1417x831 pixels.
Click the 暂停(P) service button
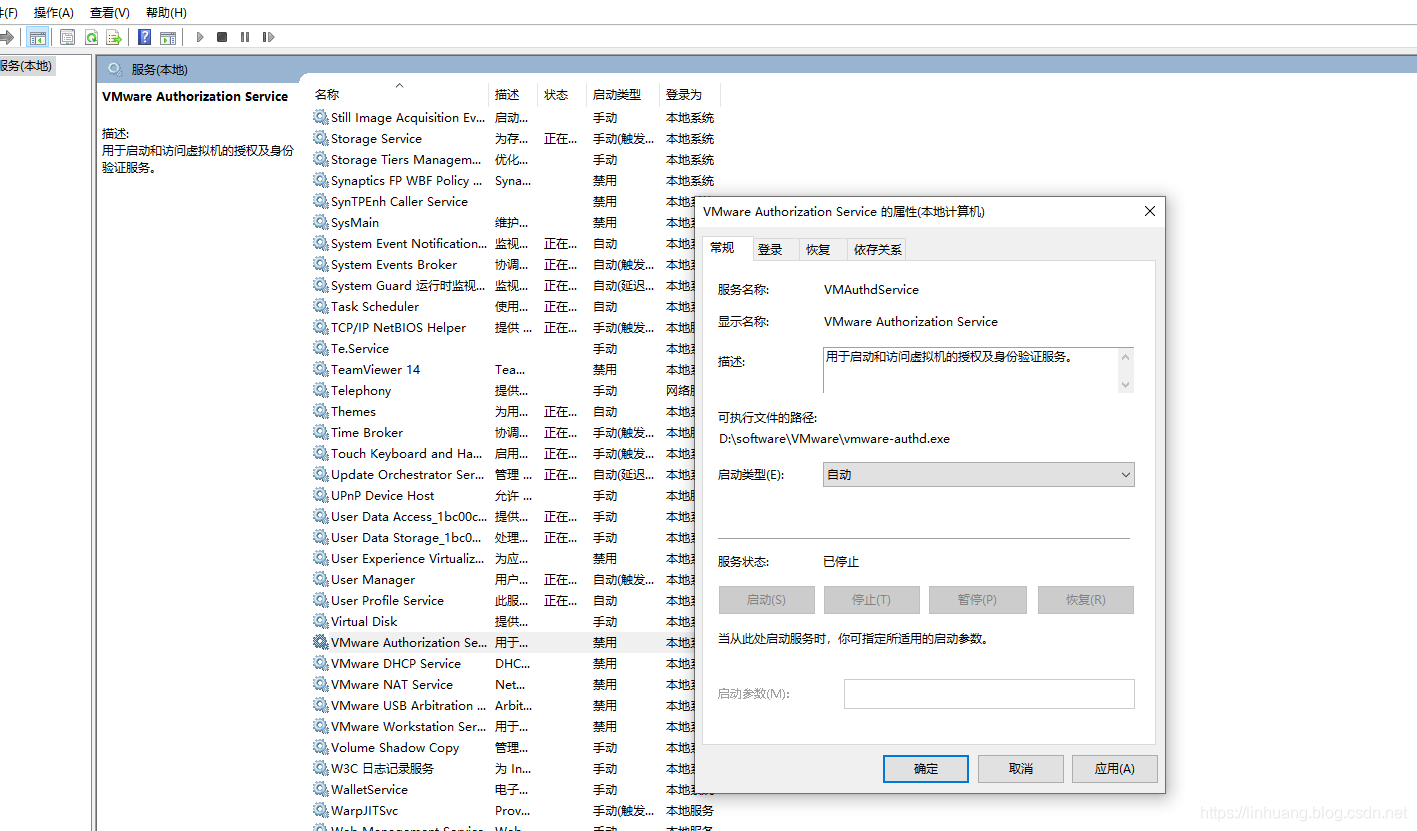pyautogui.click(x=977, y=600)
